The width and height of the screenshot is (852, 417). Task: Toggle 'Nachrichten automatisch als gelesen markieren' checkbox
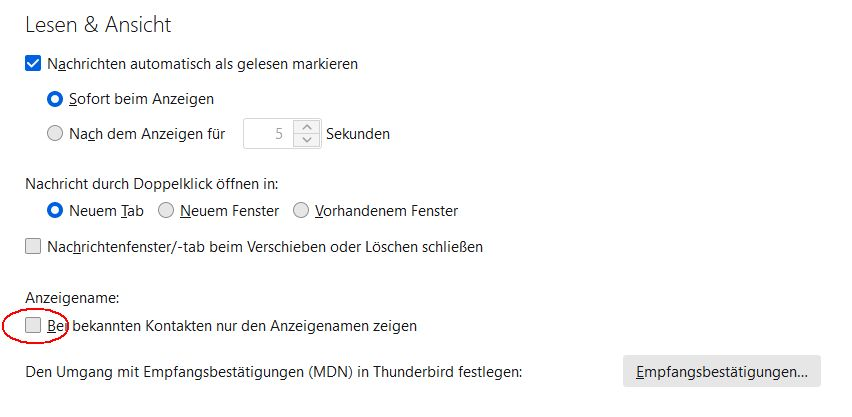click(33, 64)
